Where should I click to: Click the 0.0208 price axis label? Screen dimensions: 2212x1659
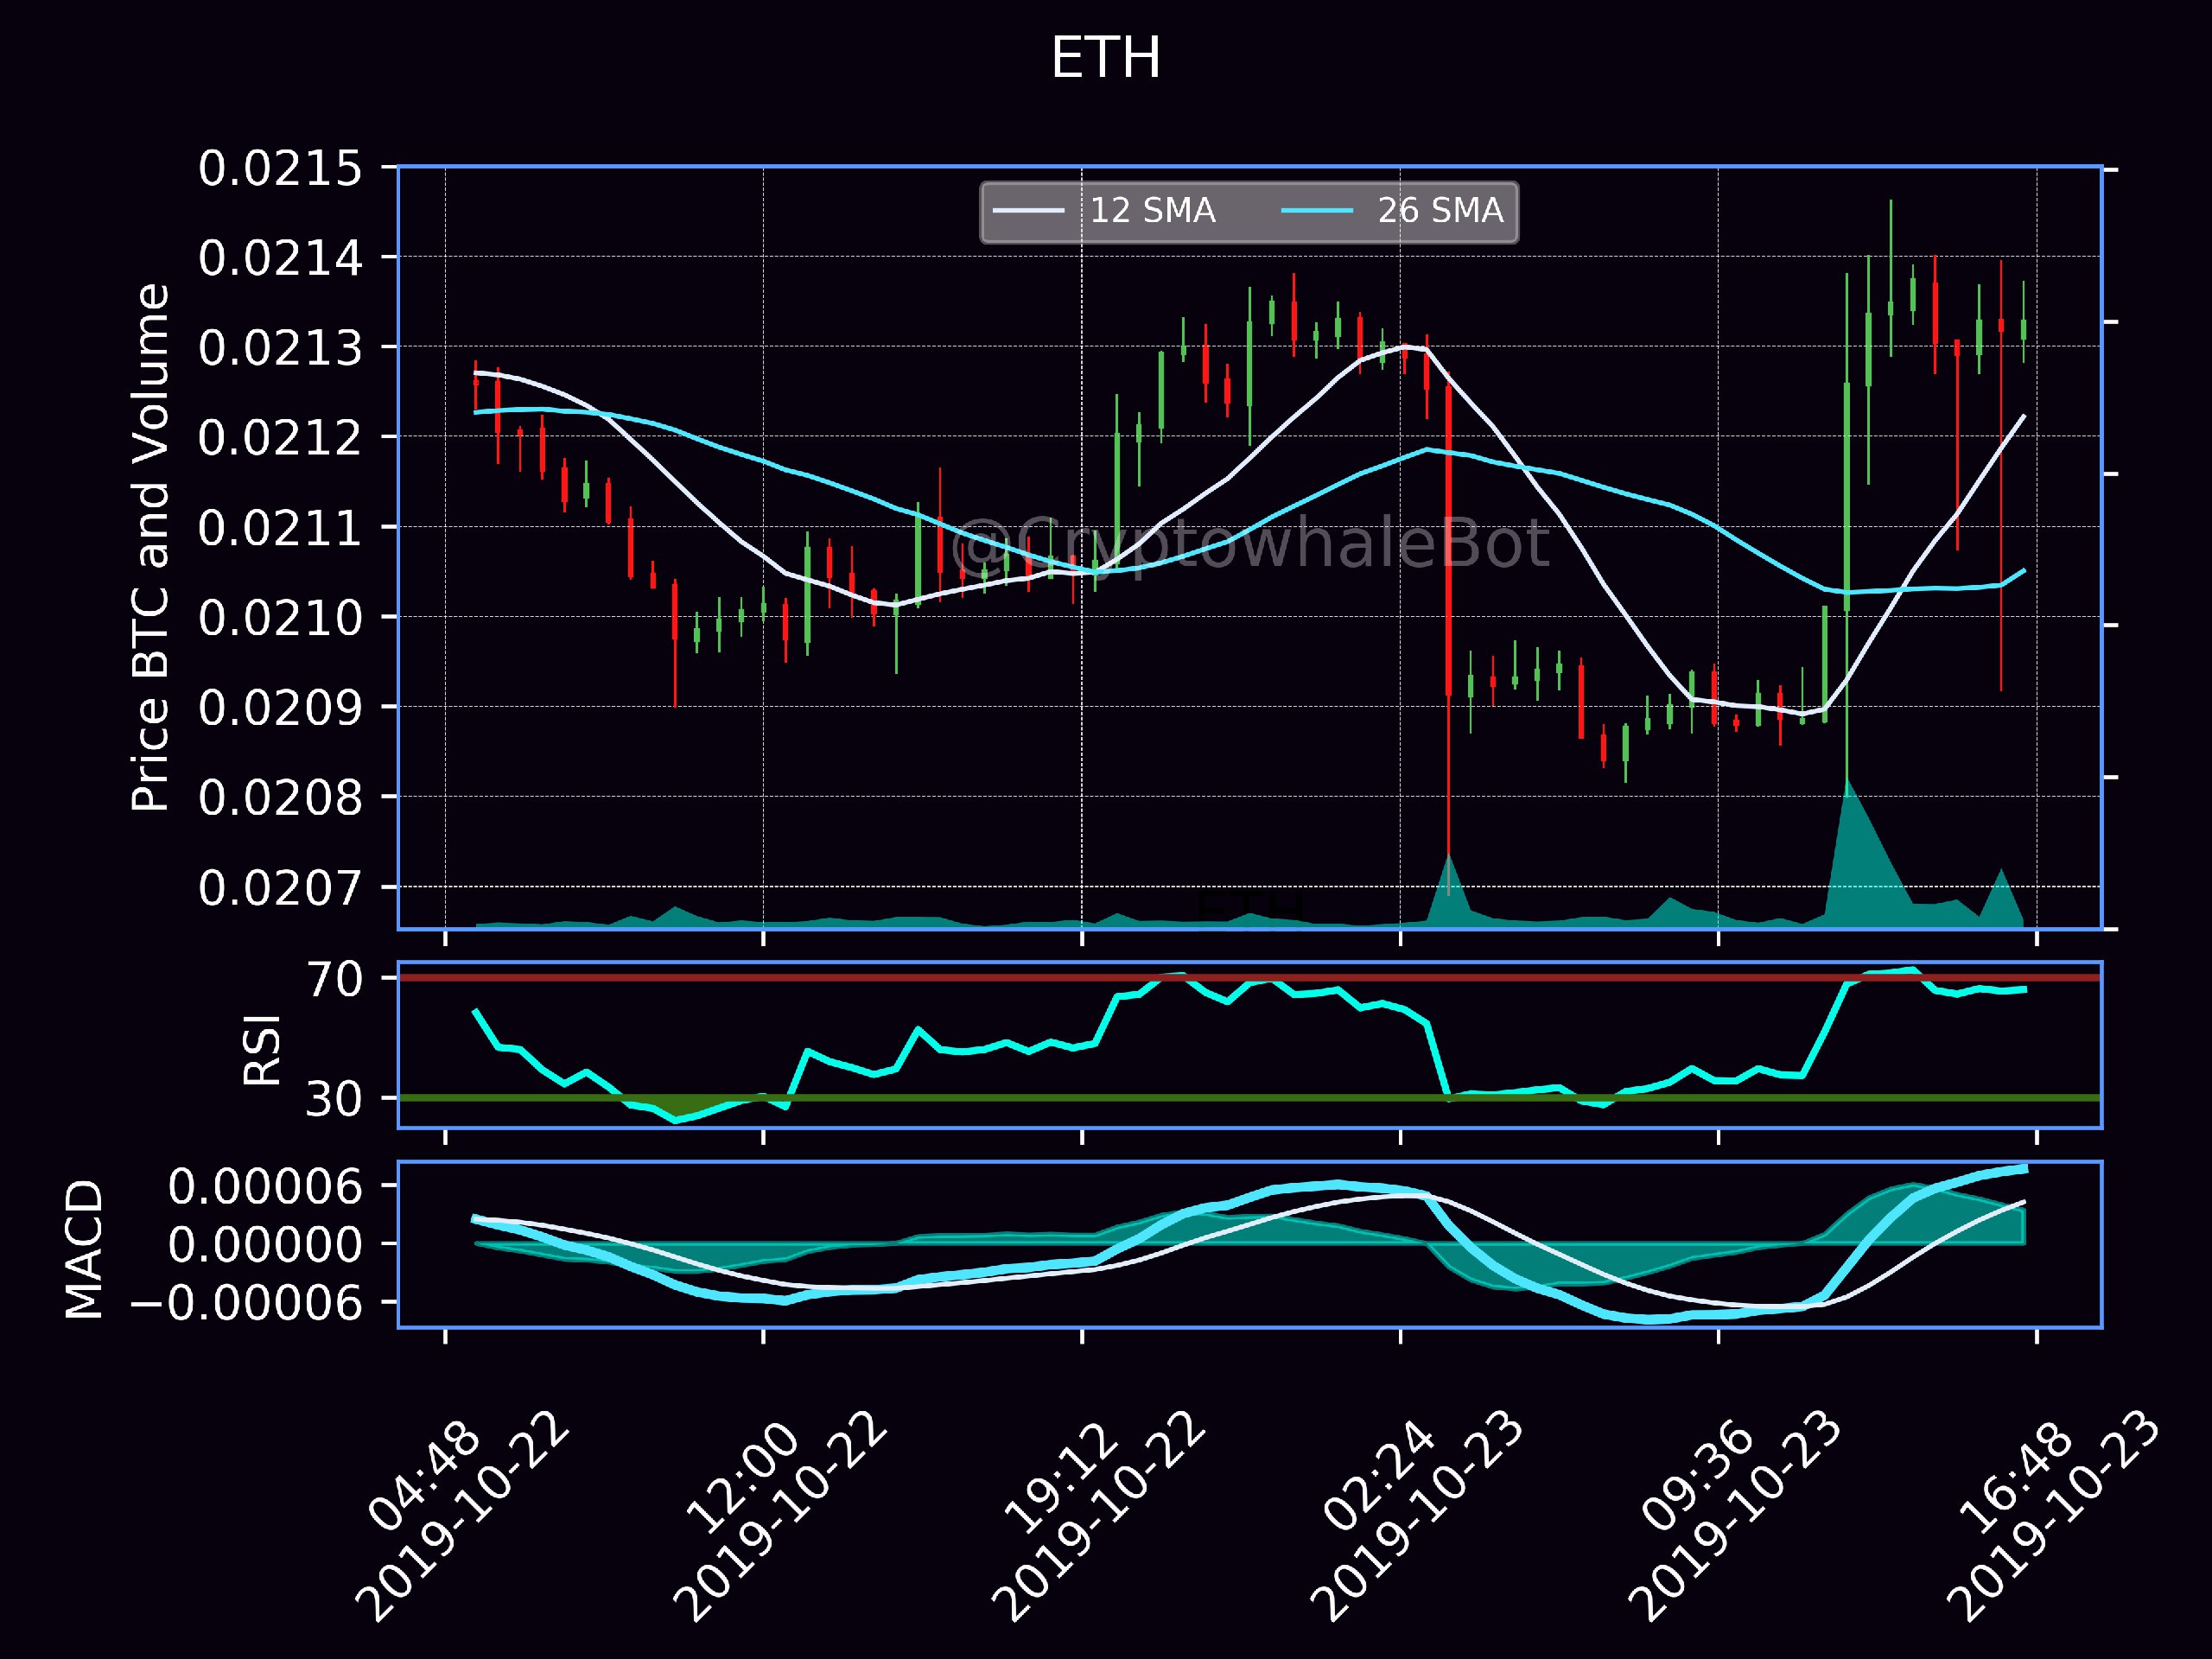point(280,799)
